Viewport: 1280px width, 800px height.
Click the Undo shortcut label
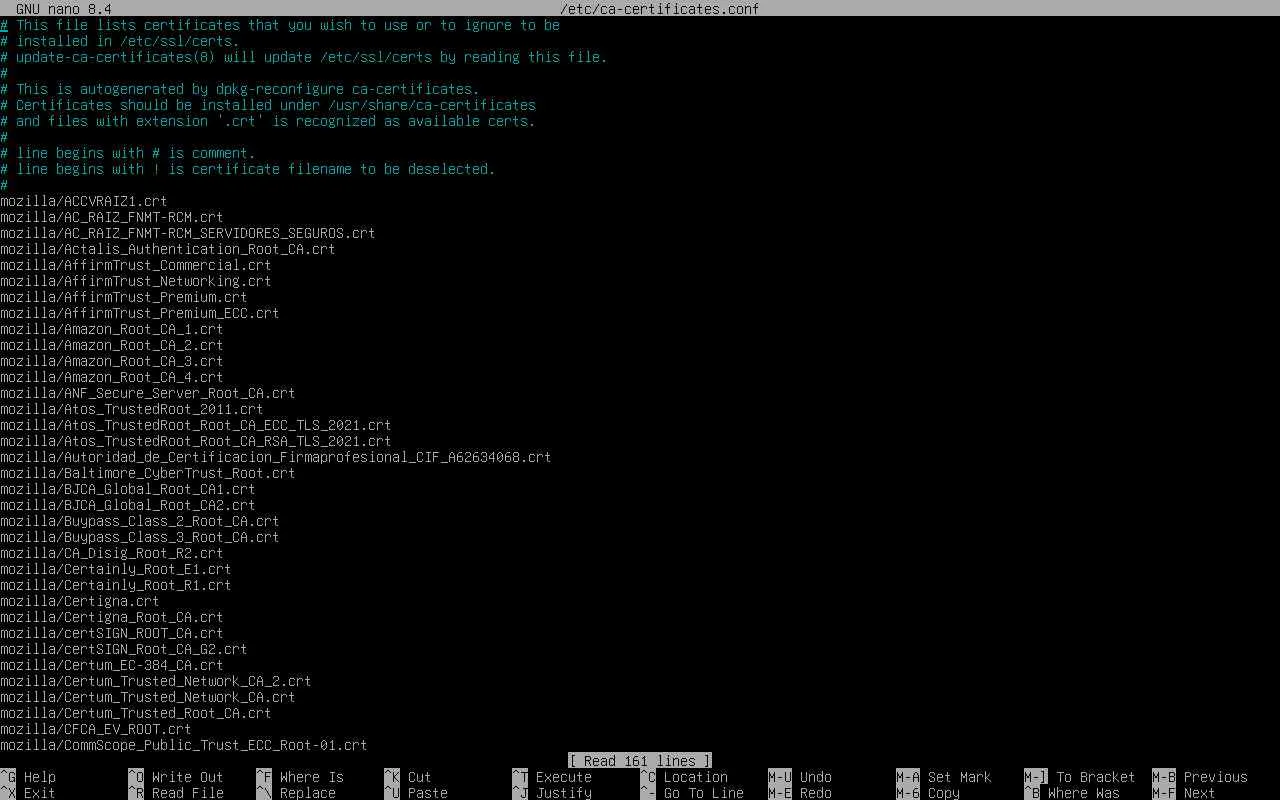pos(815,777)
